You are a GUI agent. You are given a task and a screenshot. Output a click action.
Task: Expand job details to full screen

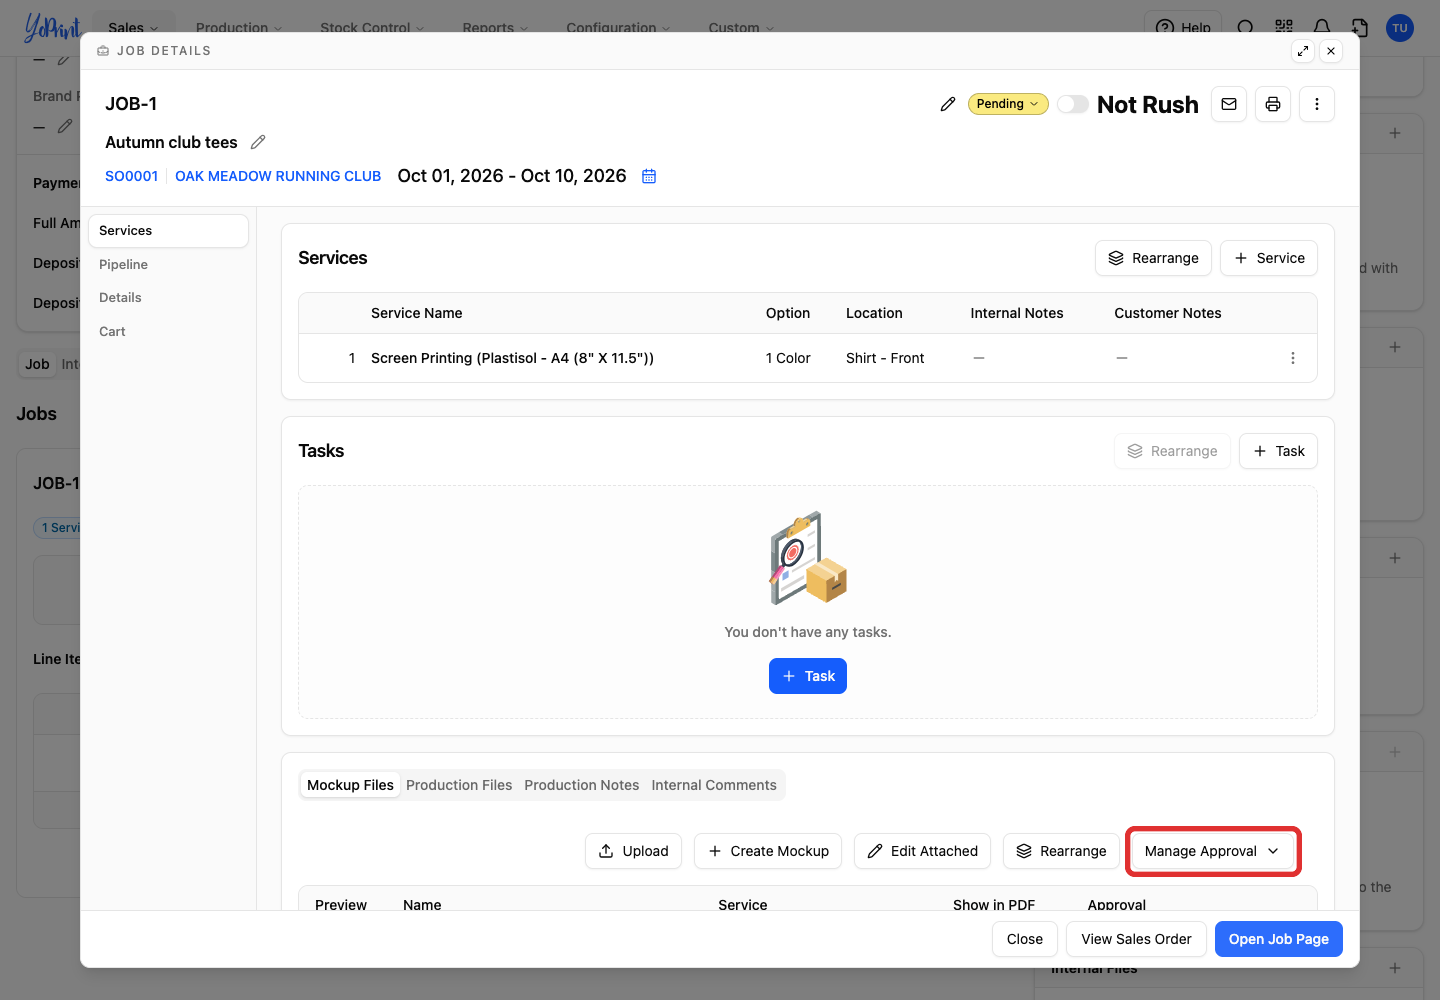[x=1303, y=51]
